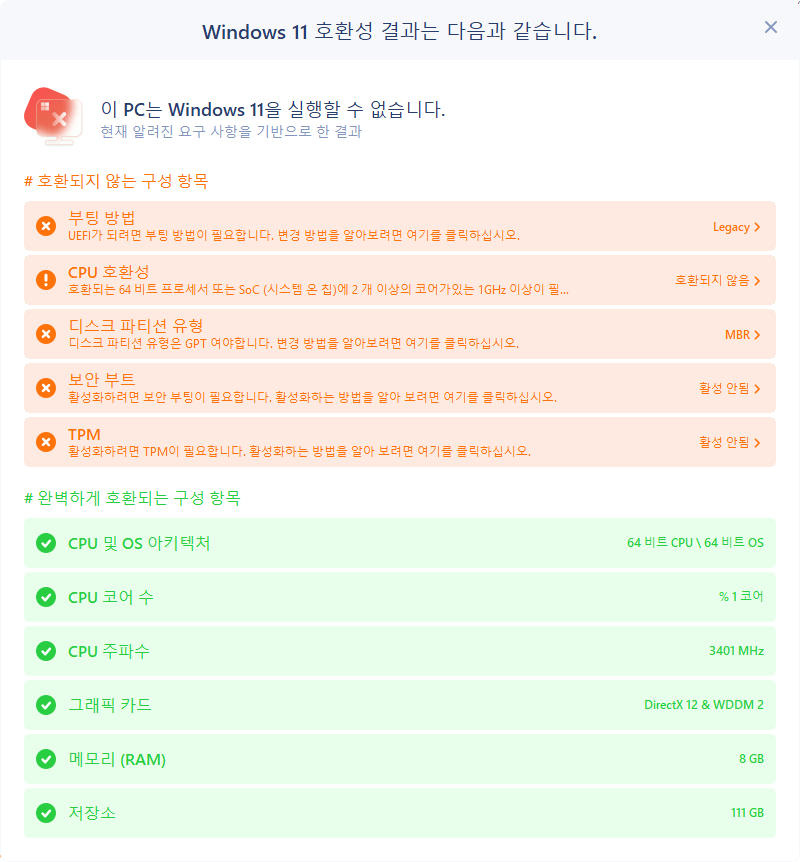
Task: Click the green check next to 그래픽 카드
Action: 45,705
